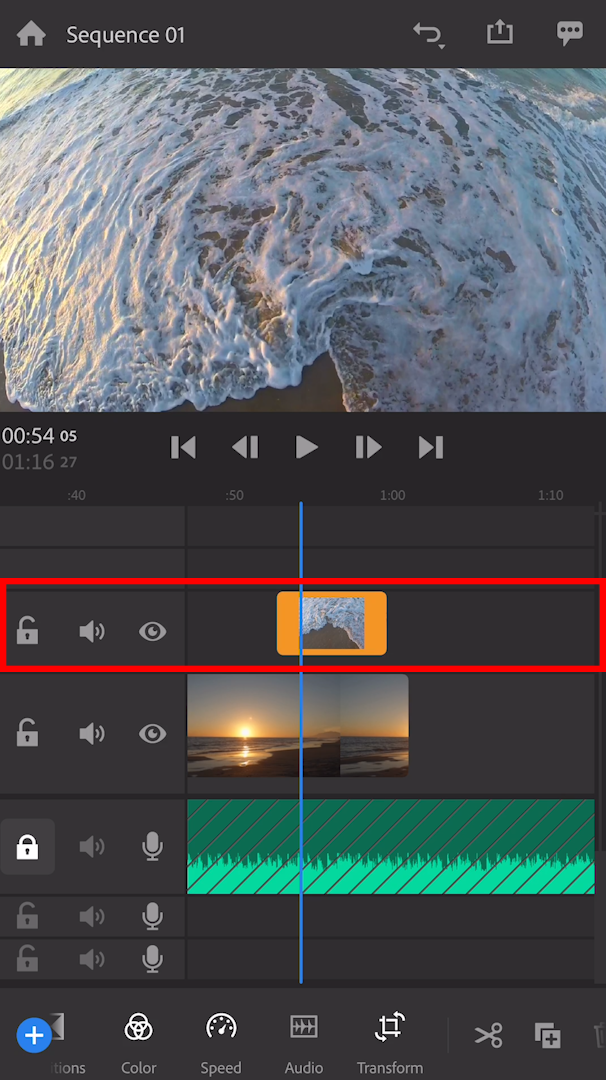The image size is (606, 1080).
Task: Open the share/export icon
Action: pyautogui.click(x=500, y=32)
